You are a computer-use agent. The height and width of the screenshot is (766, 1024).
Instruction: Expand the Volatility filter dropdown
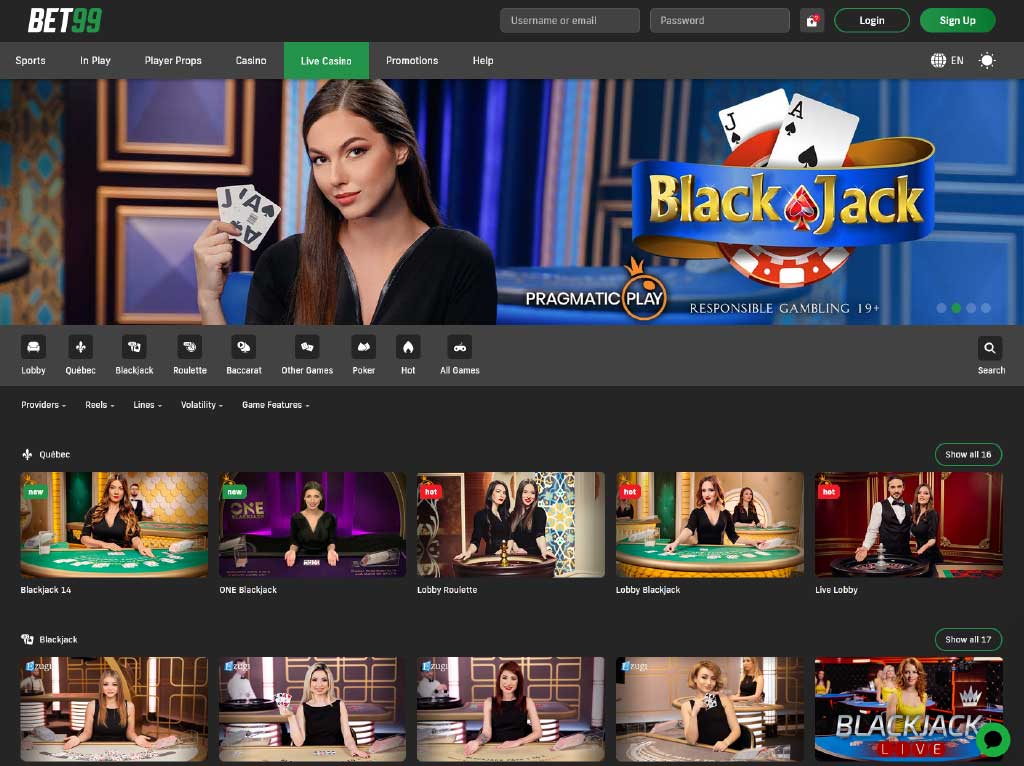click(202, 405)
